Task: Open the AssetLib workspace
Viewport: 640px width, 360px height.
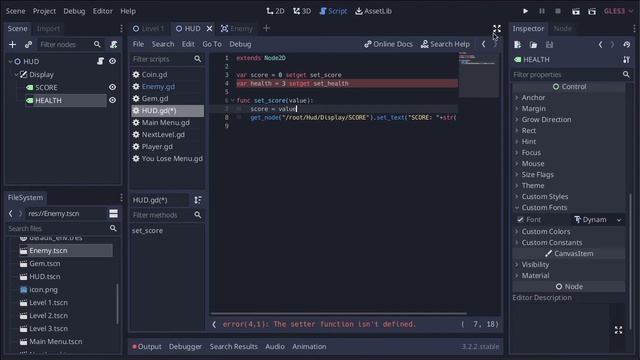Action: [x=373, y=11]
